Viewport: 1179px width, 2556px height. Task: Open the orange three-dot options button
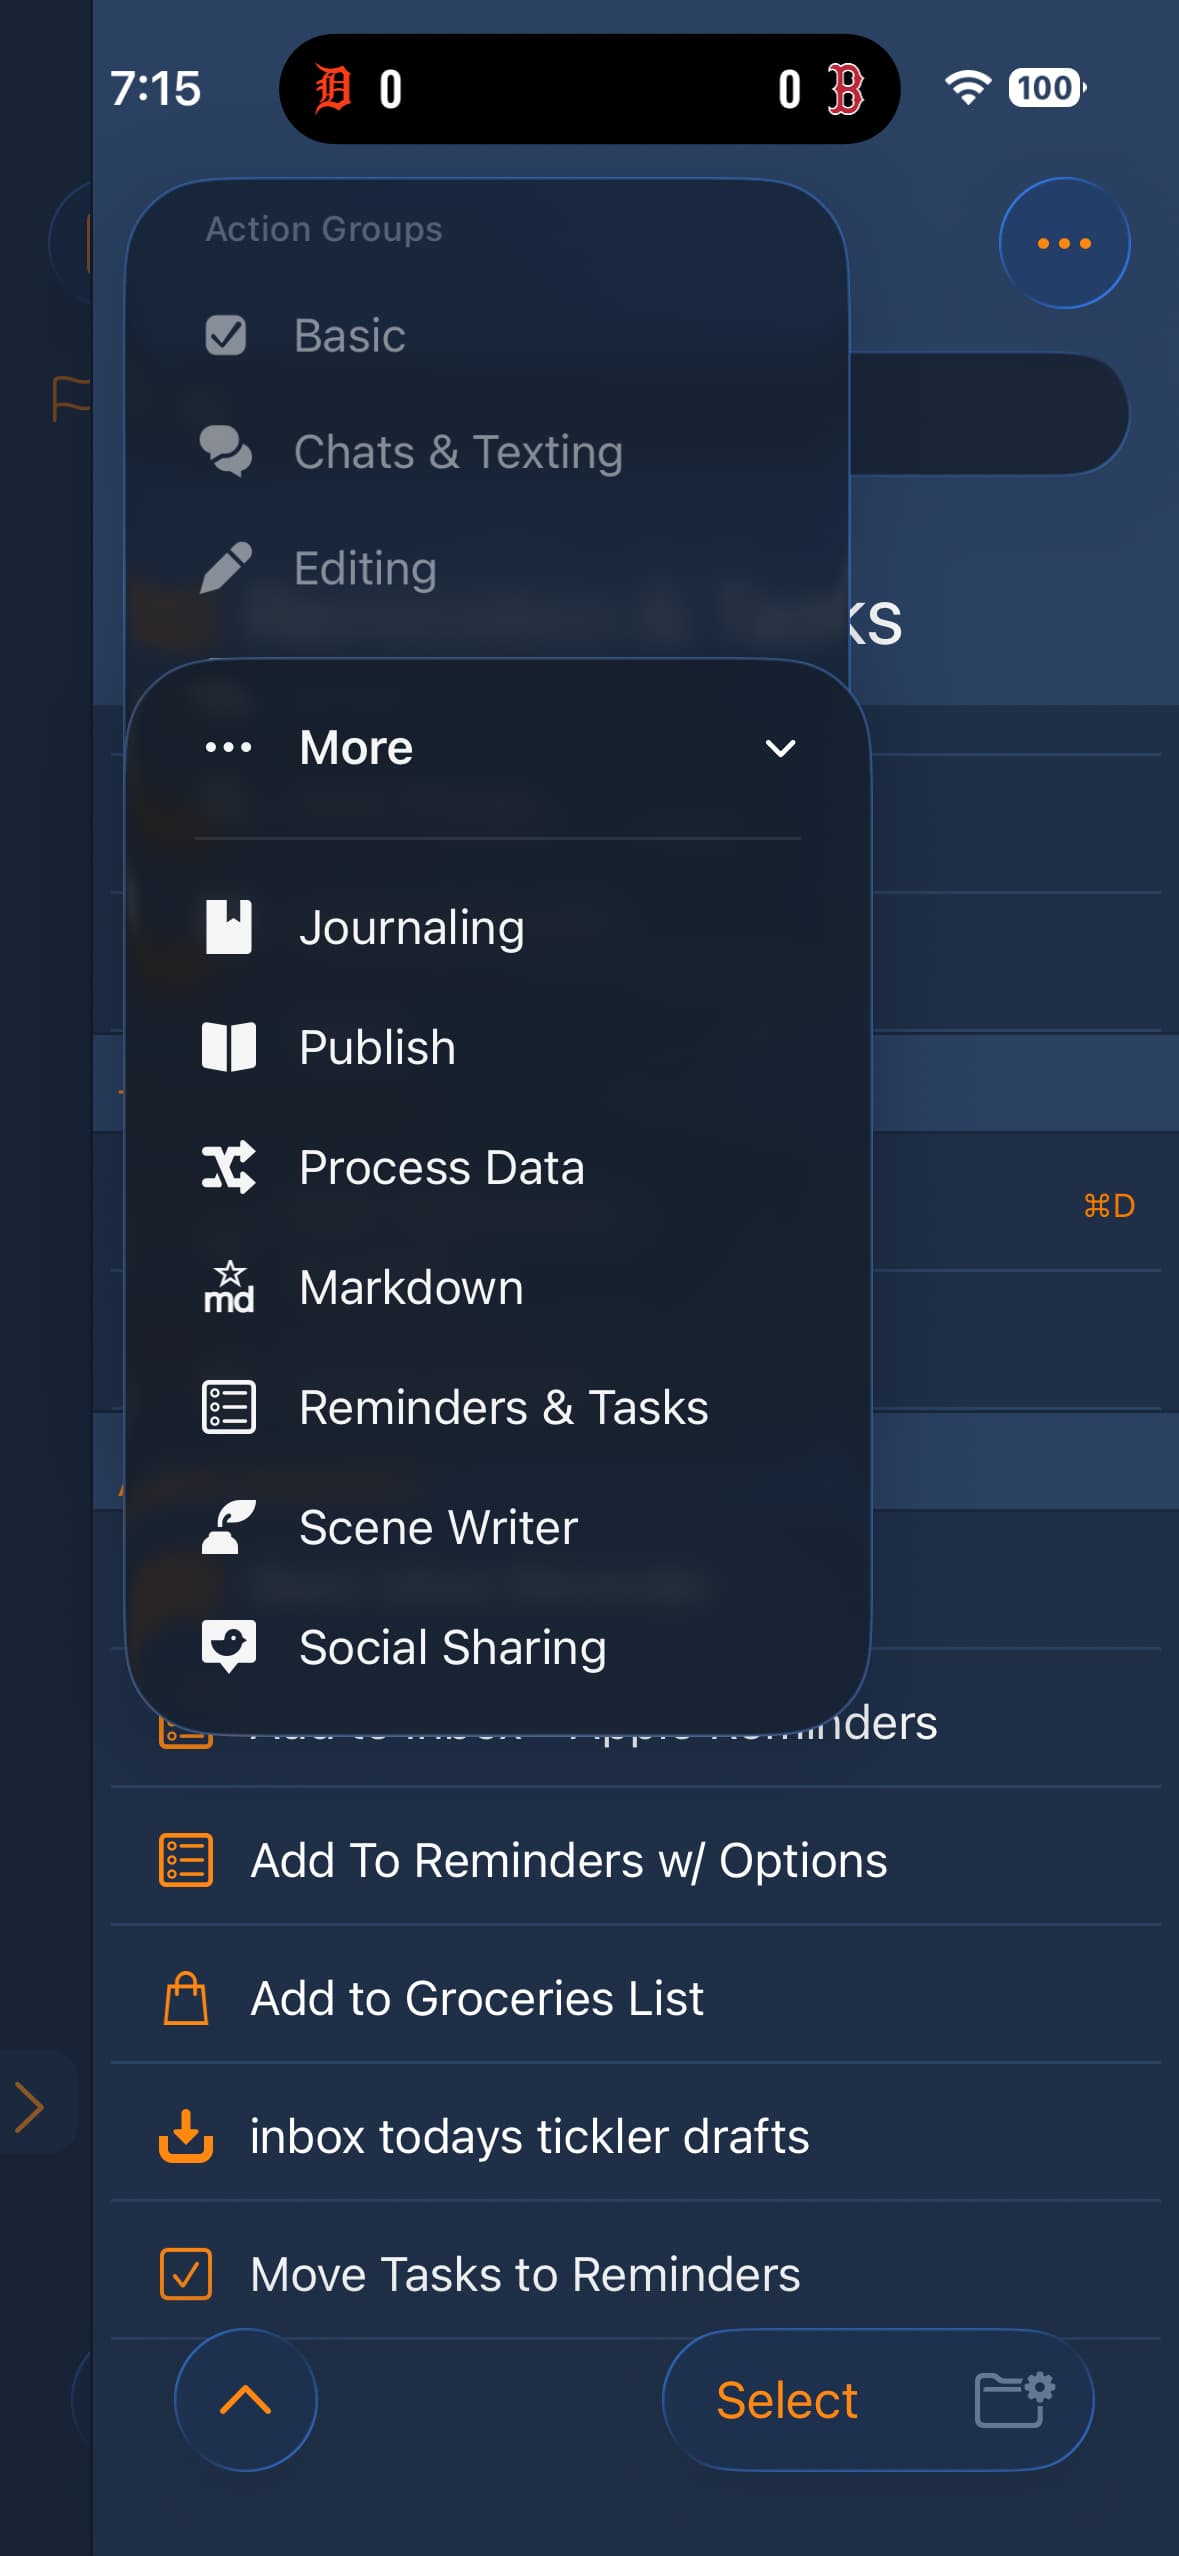pyautogui.click(x=1064, y=243)
